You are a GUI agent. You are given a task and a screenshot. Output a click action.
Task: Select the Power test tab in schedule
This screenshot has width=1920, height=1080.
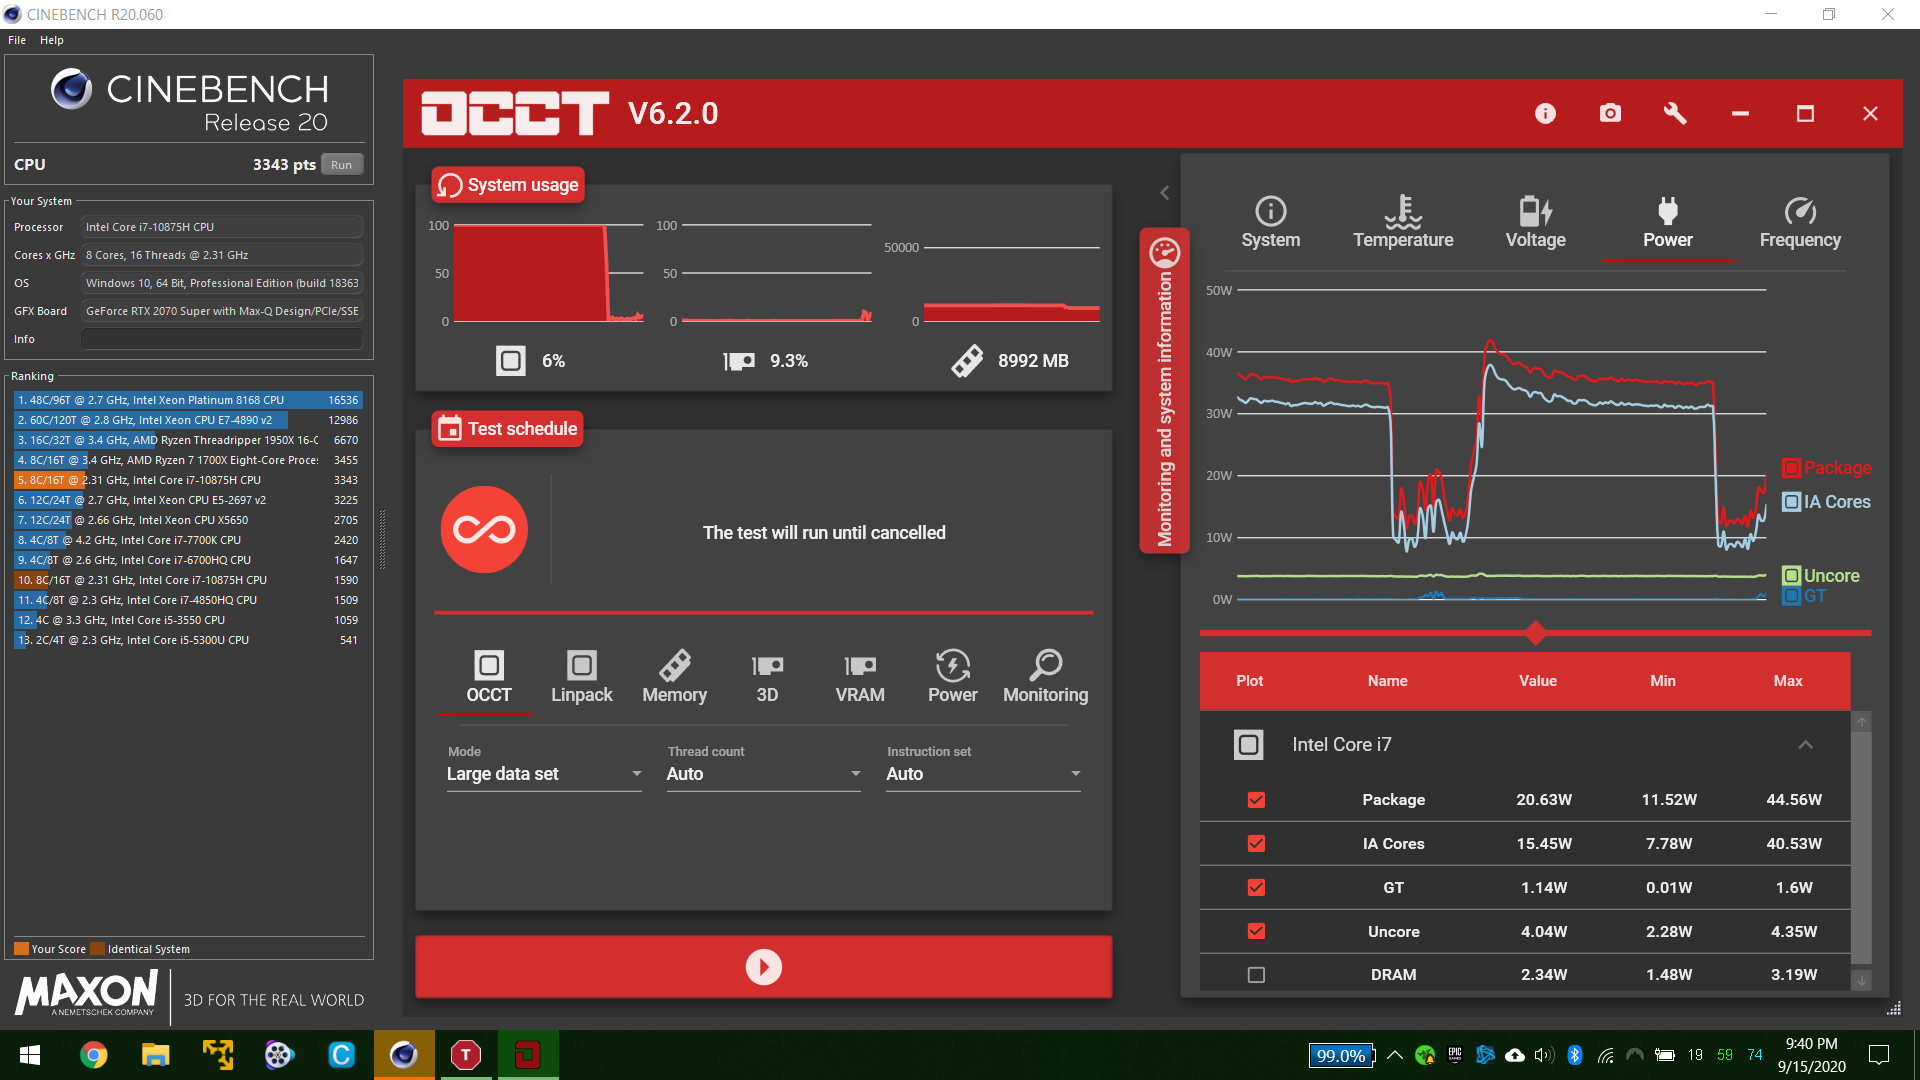(953, 677)
